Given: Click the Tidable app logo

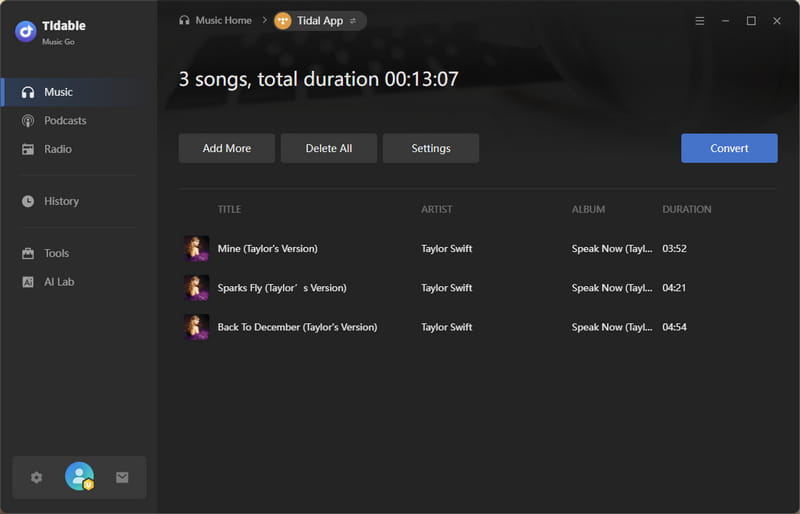Looking at the screenshot, I should pyautogui.click(x=26, y=32).
